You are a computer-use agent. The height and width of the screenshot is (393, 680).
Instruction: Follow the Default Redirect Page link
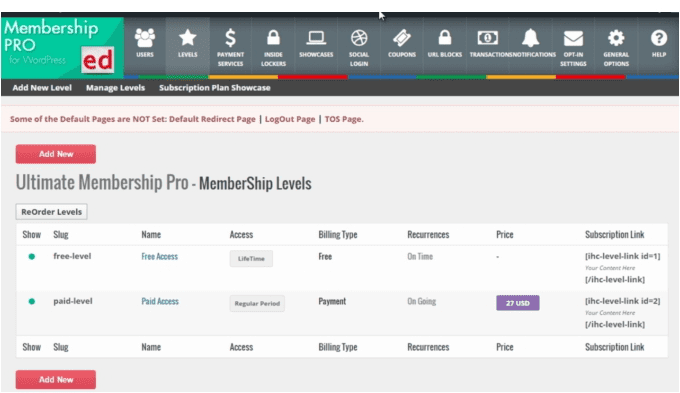point(212,119)
